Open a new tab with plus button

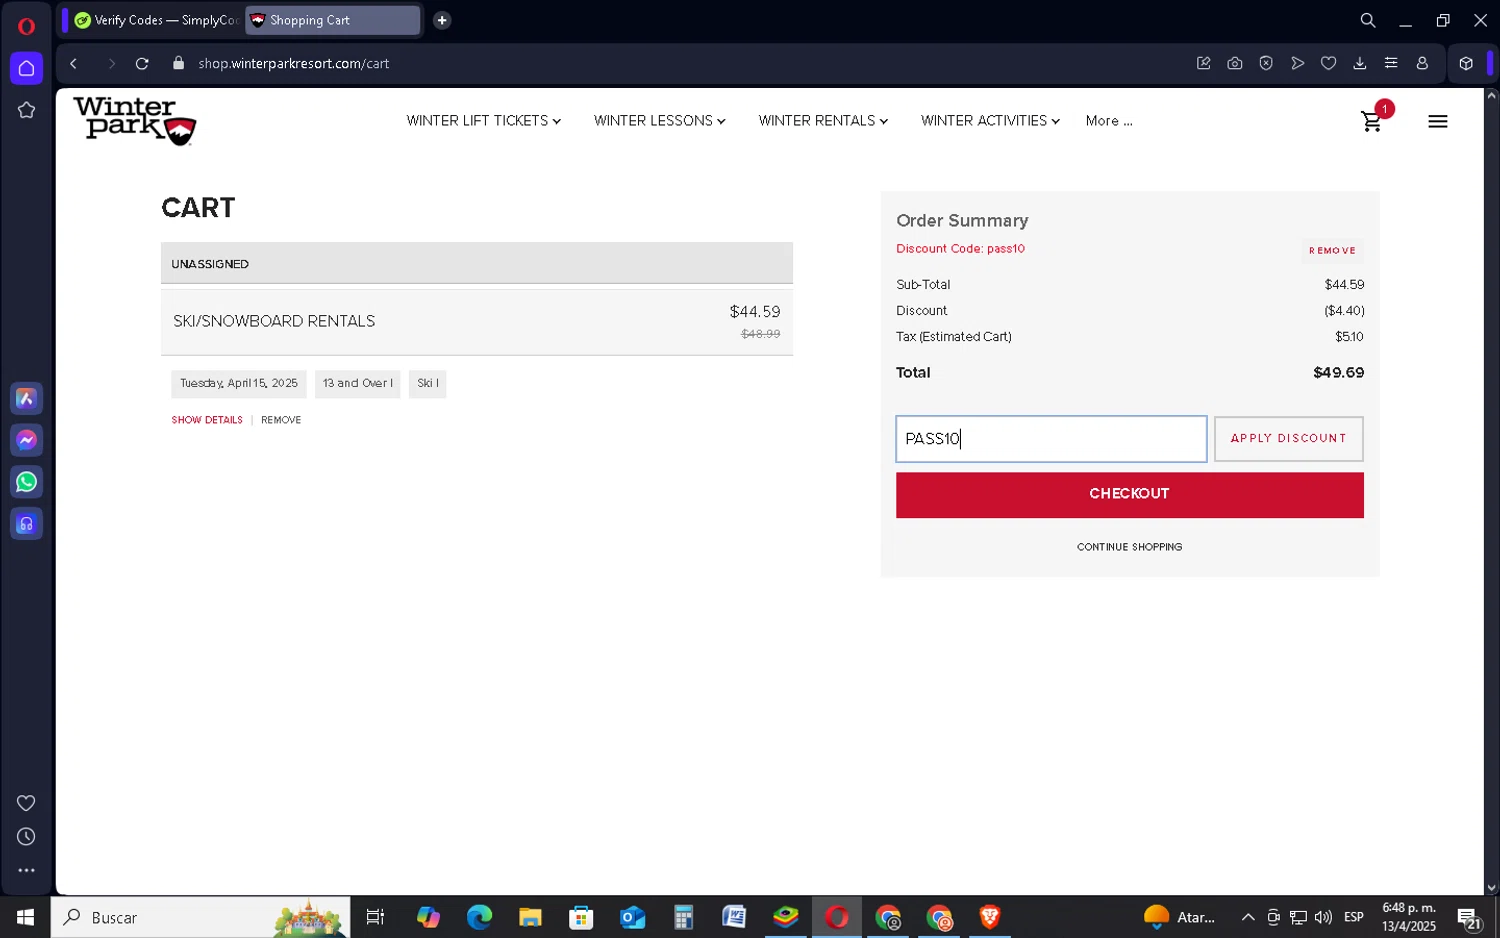tap(442, 20)
